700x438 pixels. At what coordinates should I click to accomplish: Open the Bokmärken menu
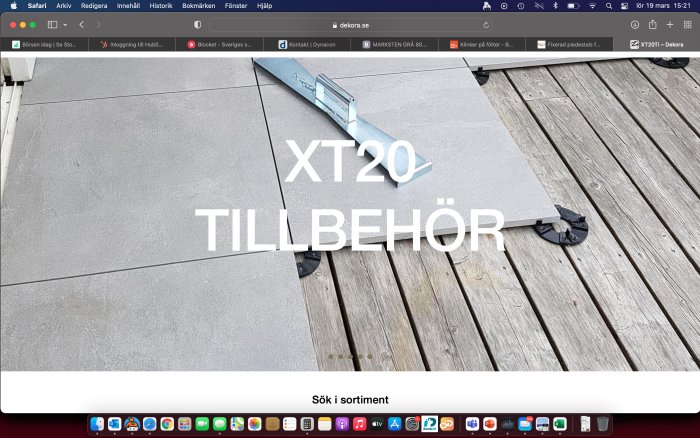(198, 6)
